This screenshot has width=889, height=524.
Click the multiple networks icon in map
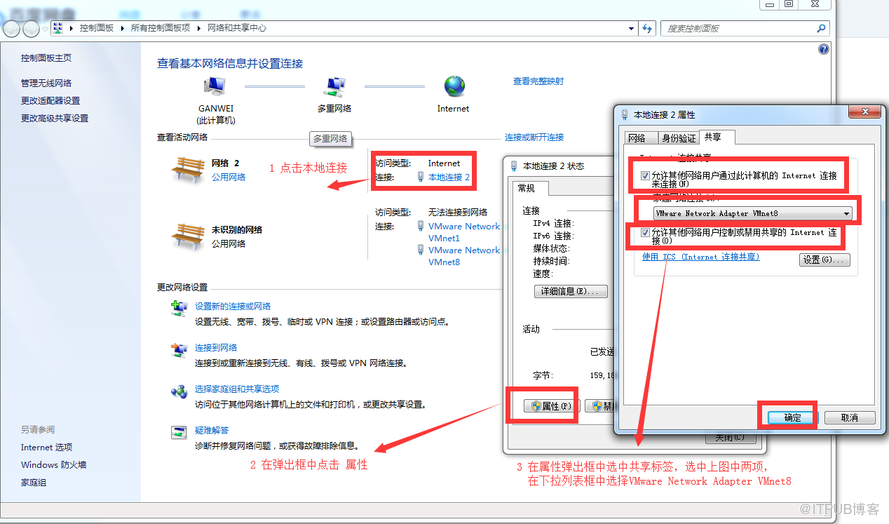pos(335,87)
